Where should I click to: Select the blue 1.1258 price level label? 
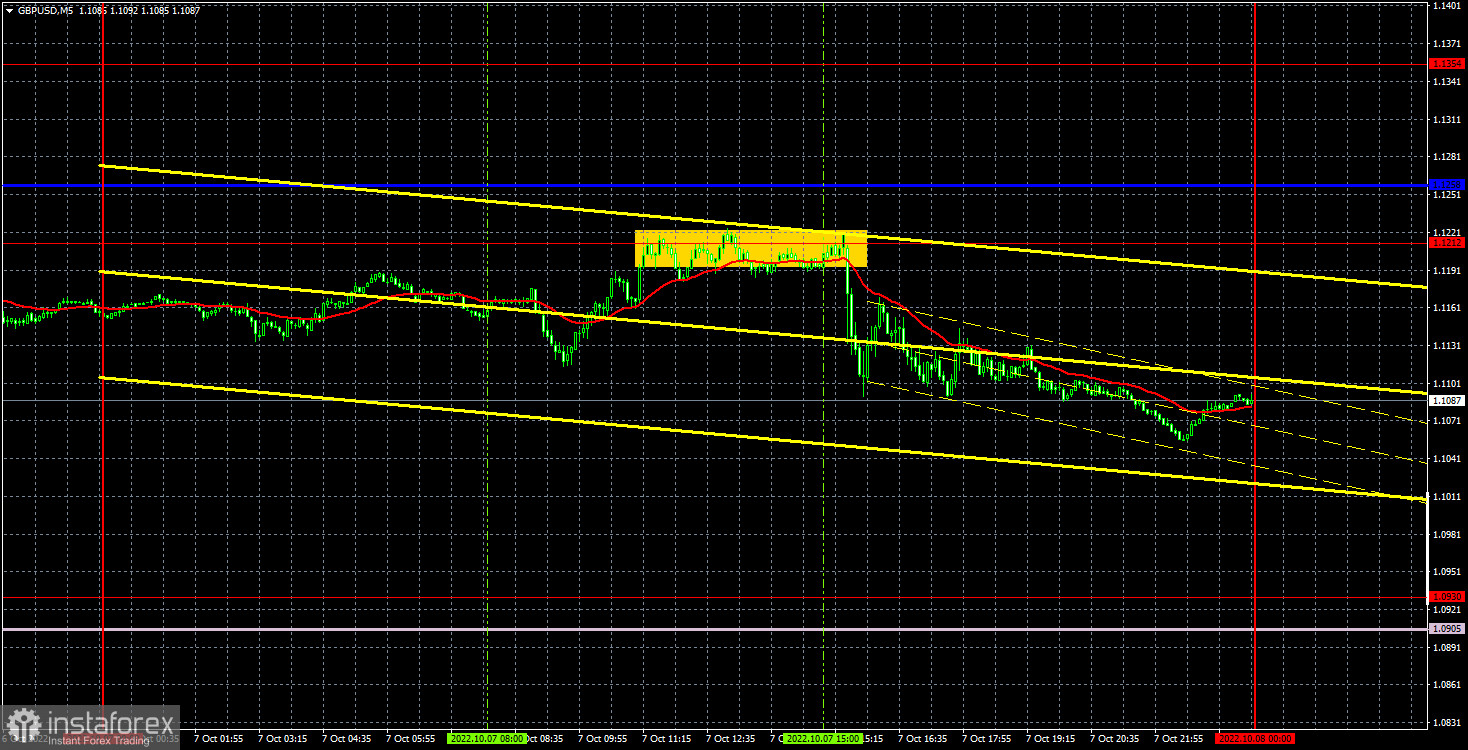tap(1447, 185)
